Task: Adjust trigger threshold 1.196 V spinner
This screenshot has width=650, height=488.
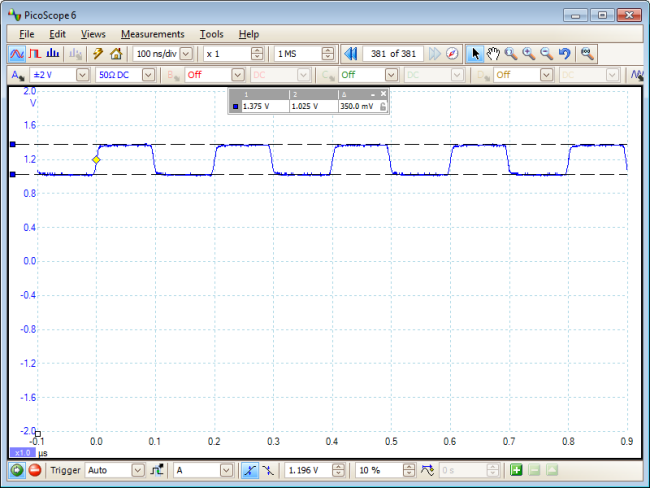Action: coord(338,470)
